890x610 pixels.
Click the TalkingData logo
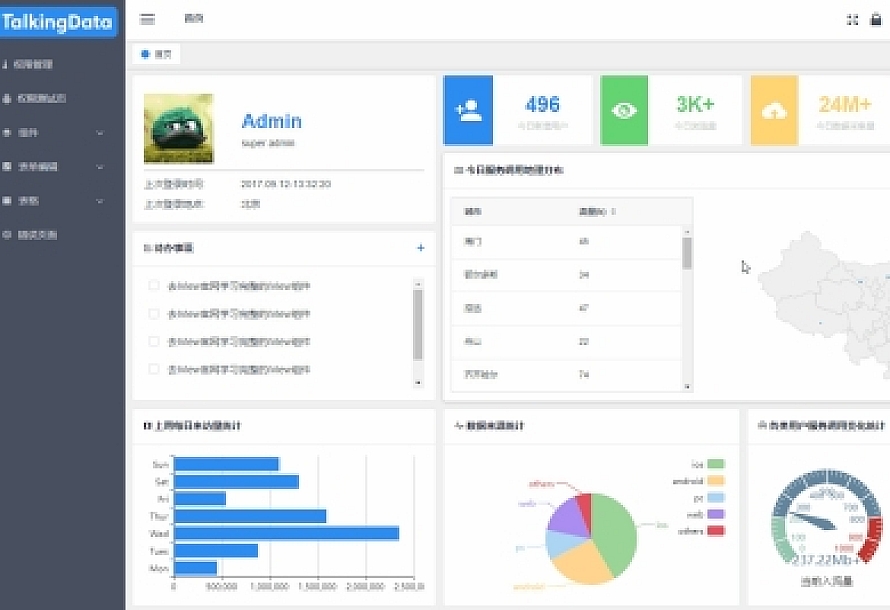click(59, 21)
